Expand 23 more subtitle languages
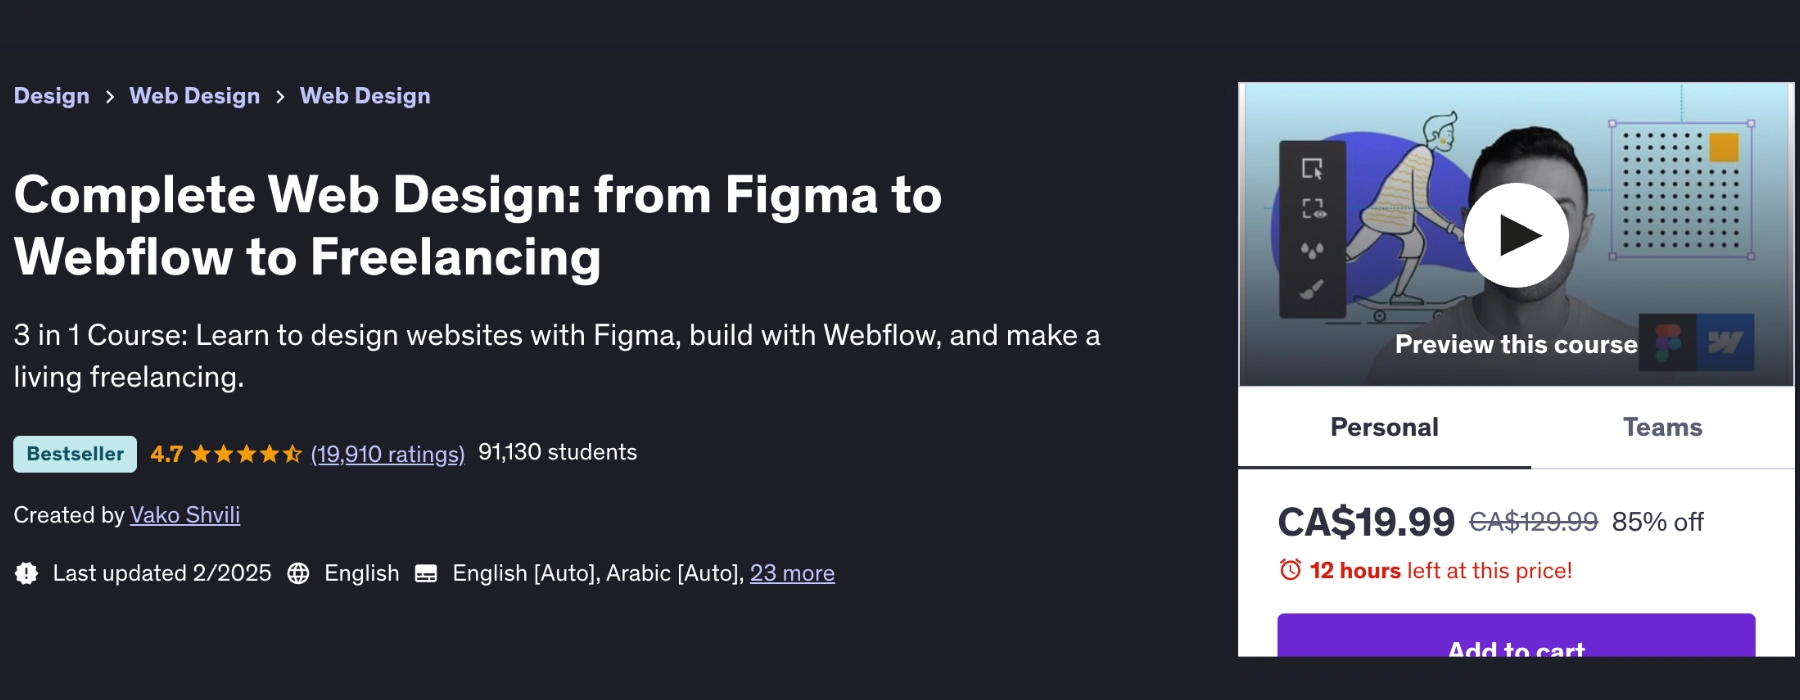 792,573
